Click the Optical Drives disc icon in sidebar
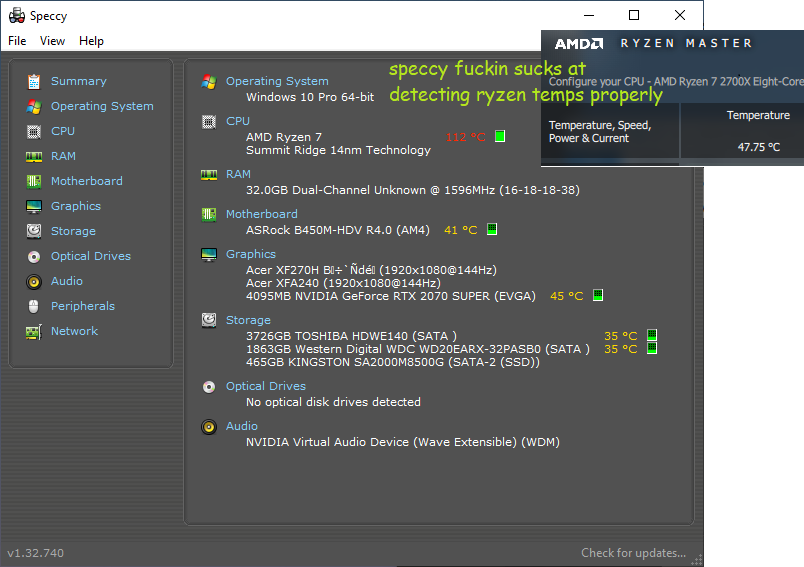 point(34,256)
